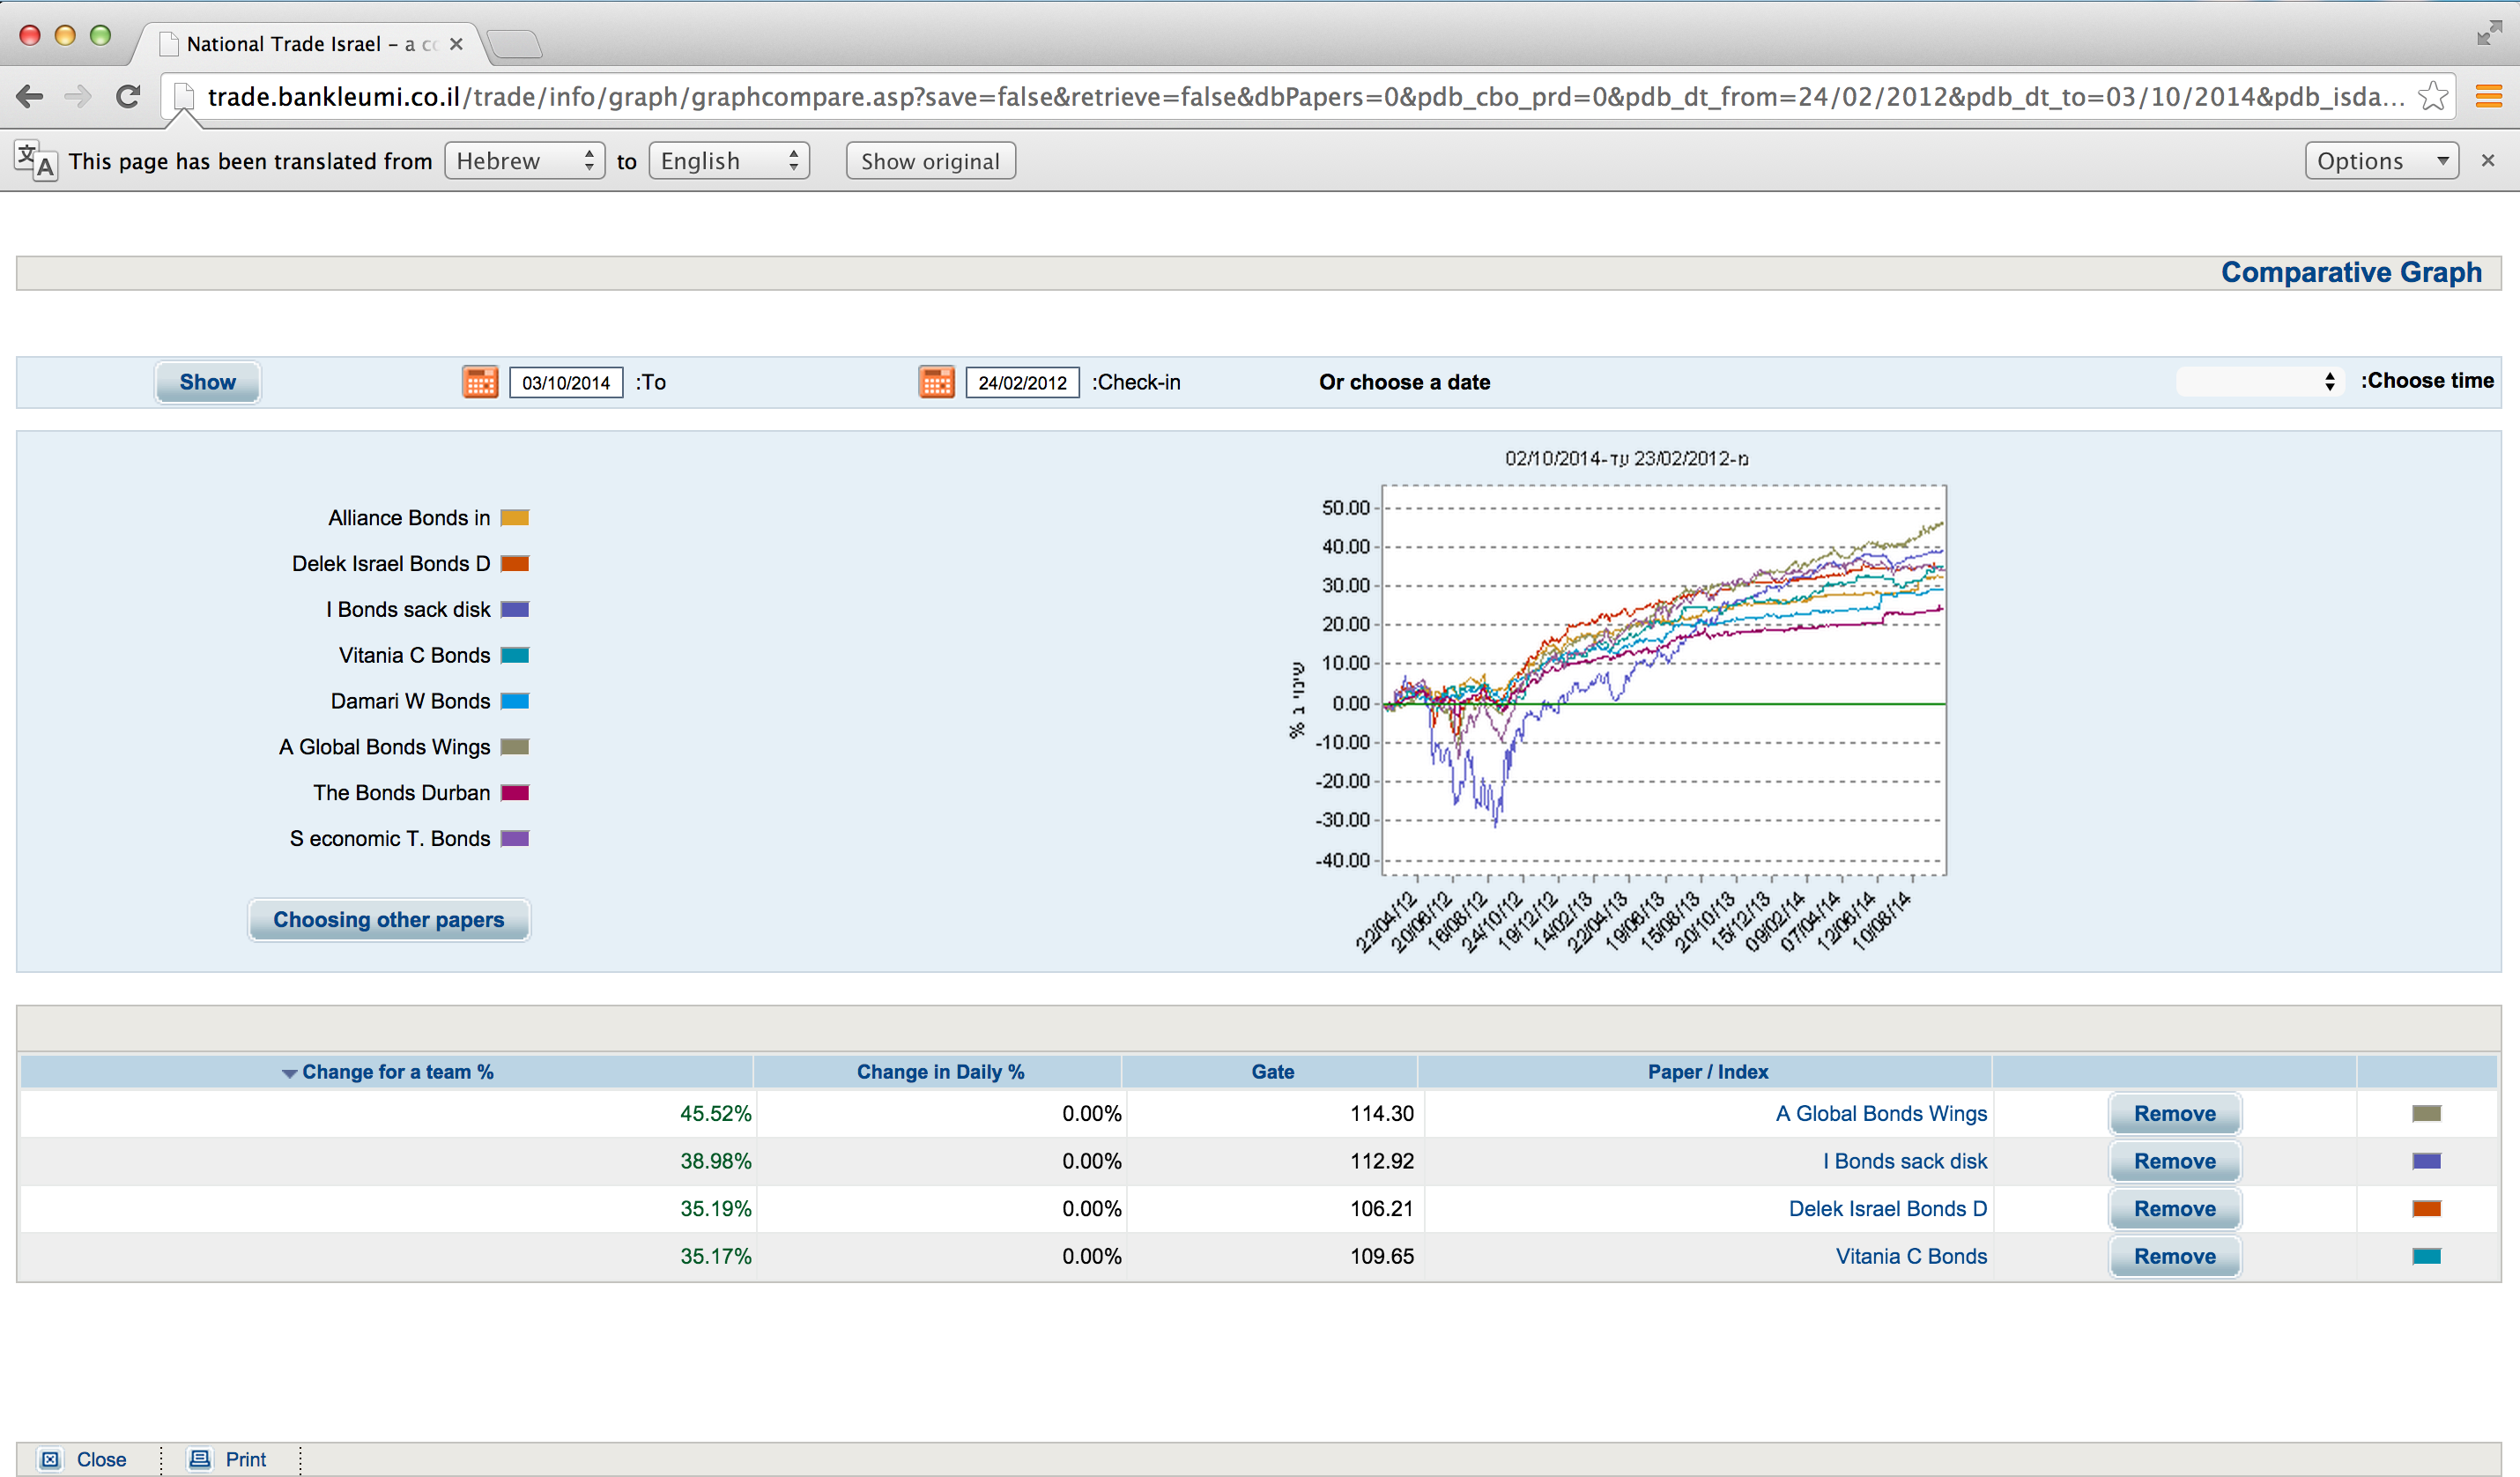Enter fullscreen with the arrows icon

2488,33
